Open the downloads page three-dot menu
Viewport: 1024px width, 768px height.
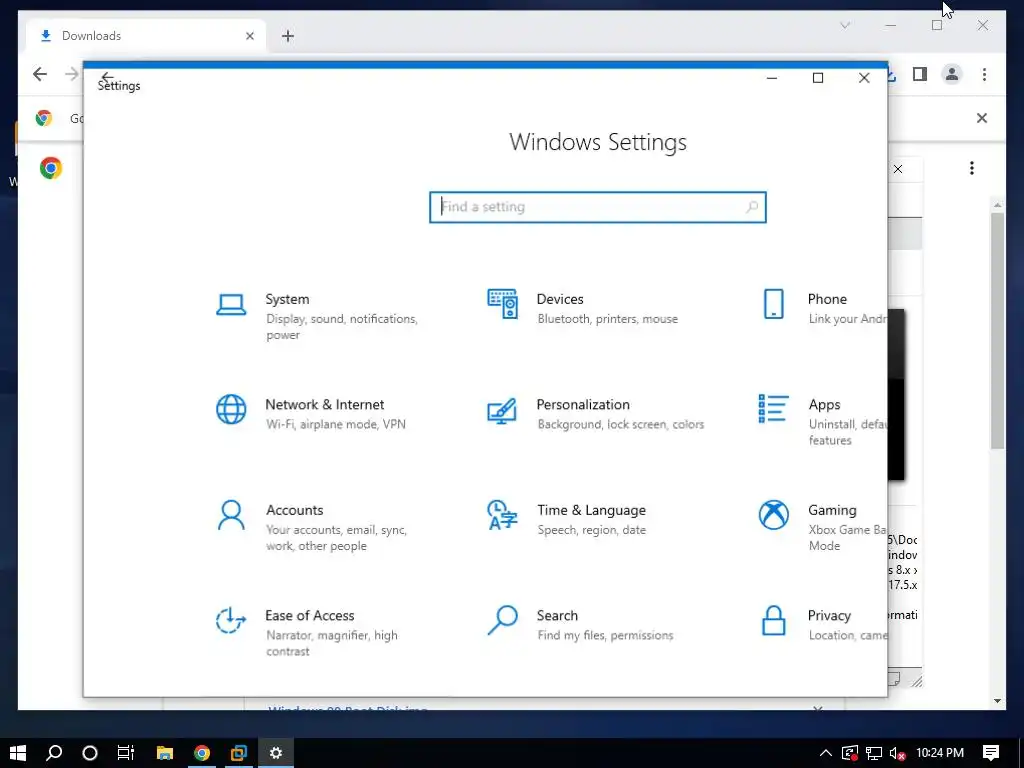click(x=972, y=168)
